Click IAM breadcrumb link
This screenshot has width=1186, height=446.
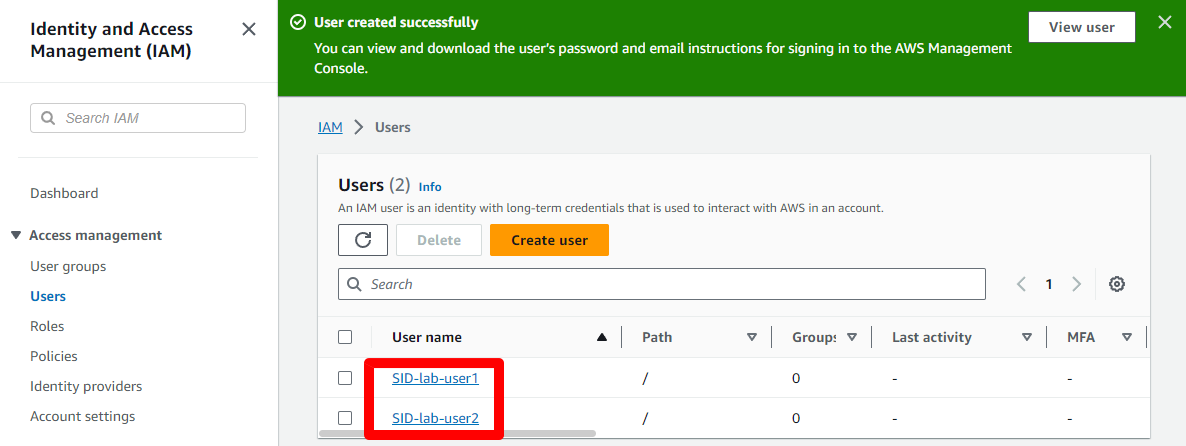tap(330, 127)
